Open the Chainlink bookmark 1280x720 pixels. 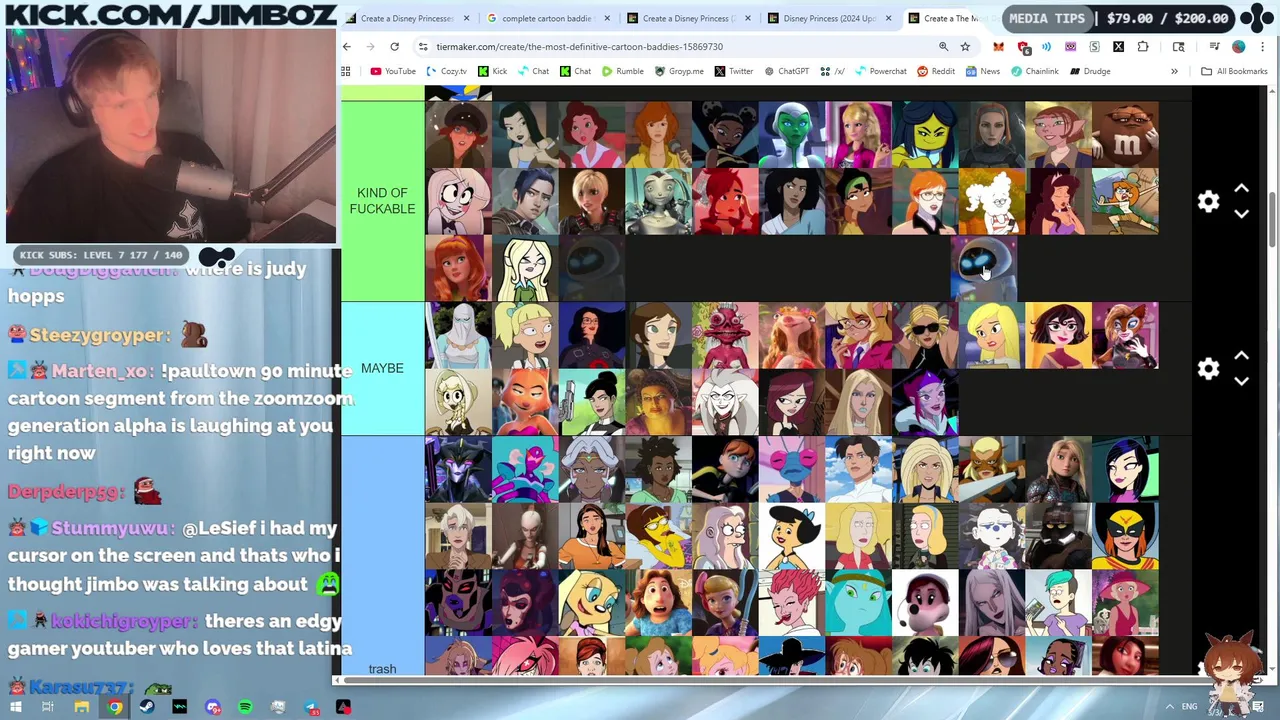(x=1033, y=71)
